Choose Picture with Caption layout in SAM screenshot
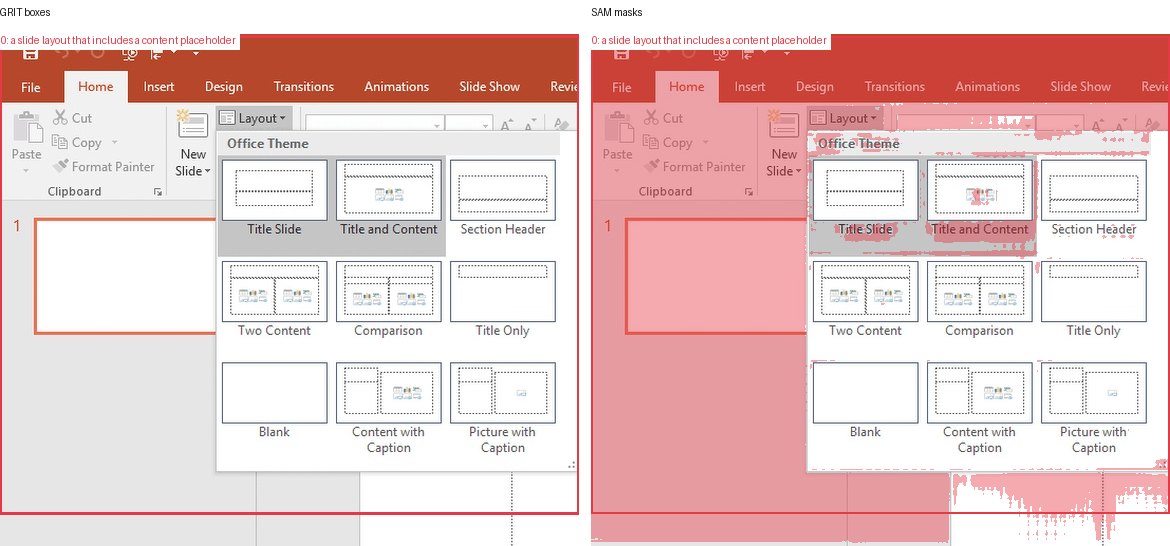The height and width of the screenshot is (546, 1170). click(1094, 409)
